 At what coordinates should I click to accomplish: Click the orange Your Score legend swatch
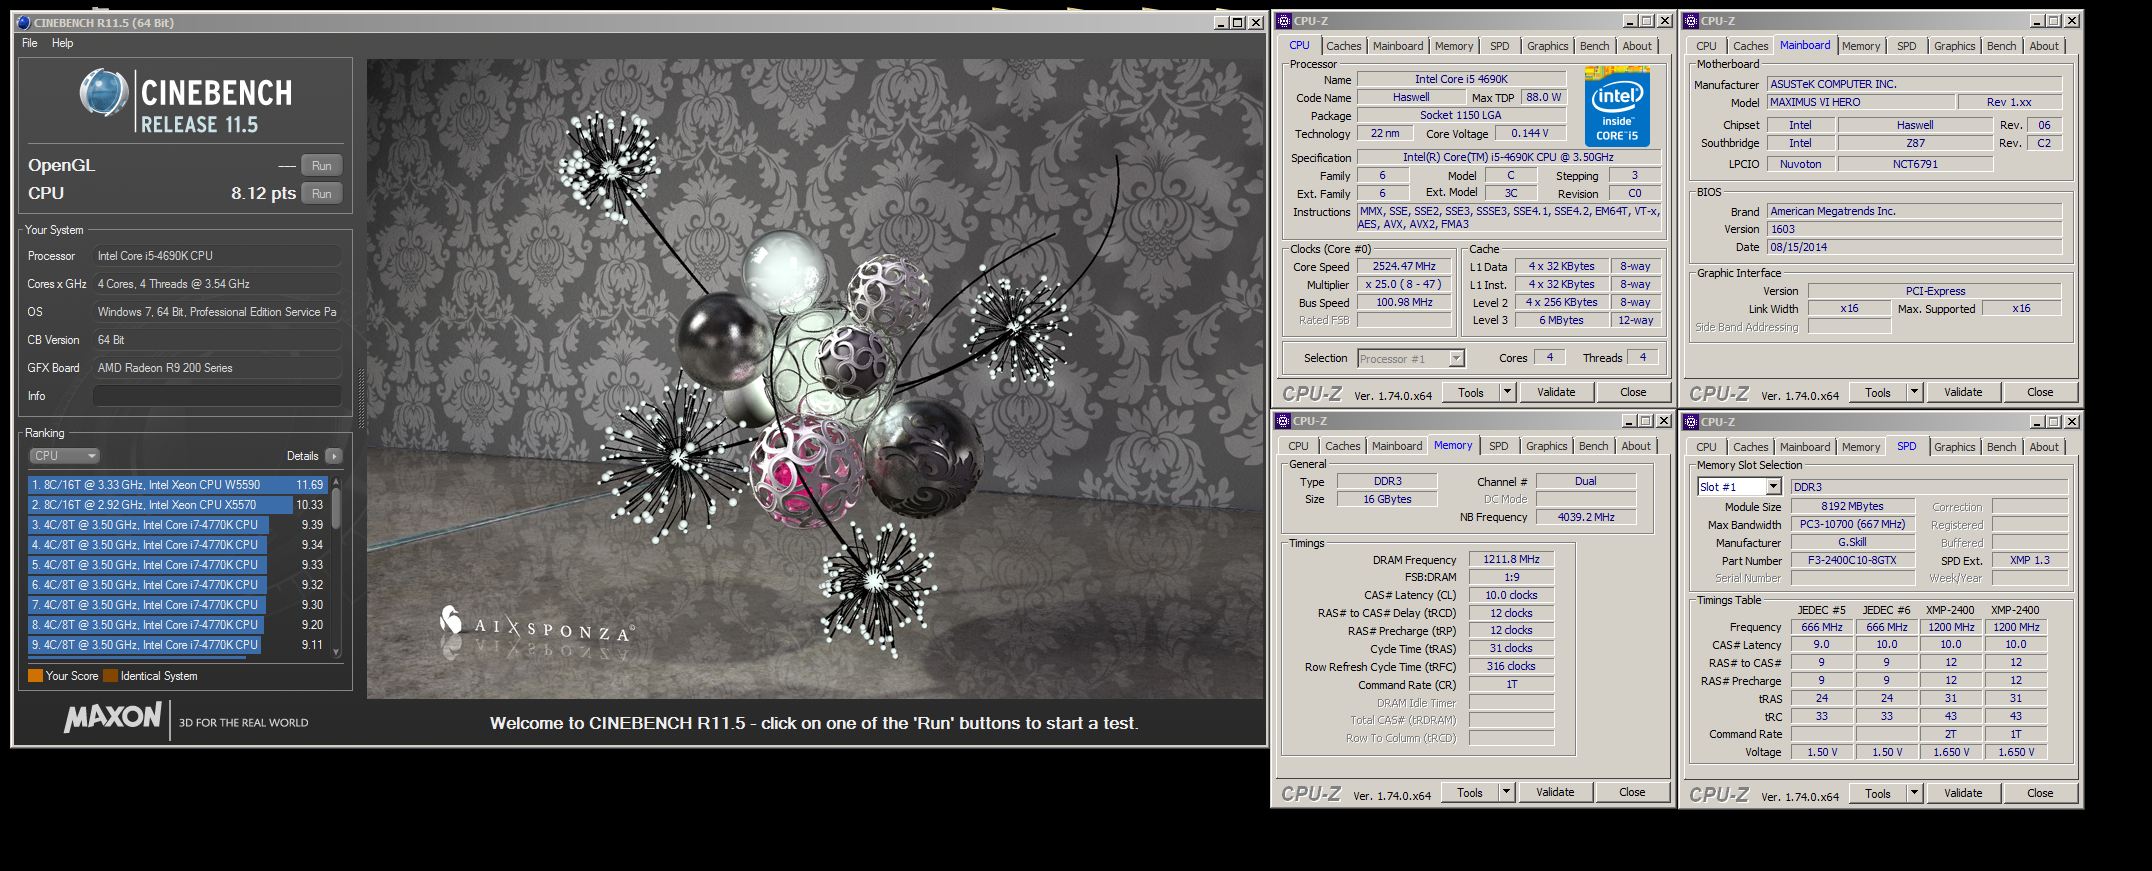(x=35, y=676)
